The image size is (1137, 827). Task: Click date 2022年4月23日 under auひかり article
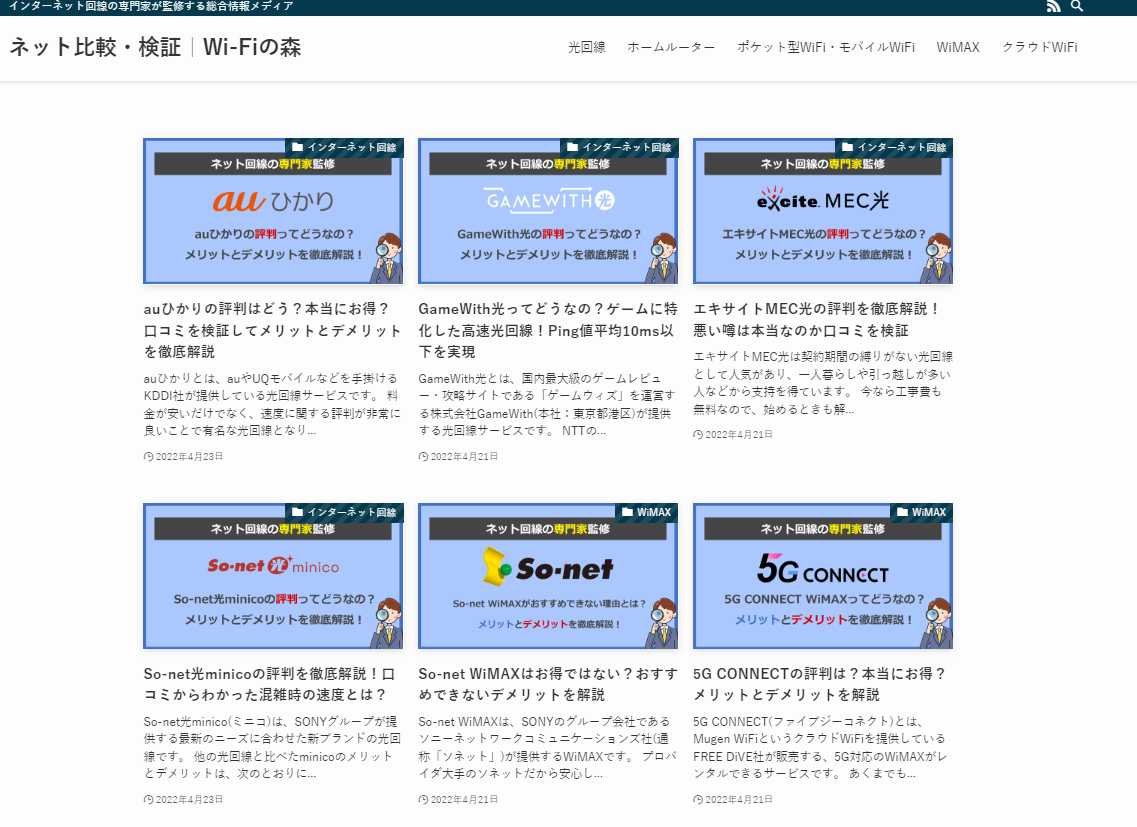pyautogui.click(x=183, y=456)
